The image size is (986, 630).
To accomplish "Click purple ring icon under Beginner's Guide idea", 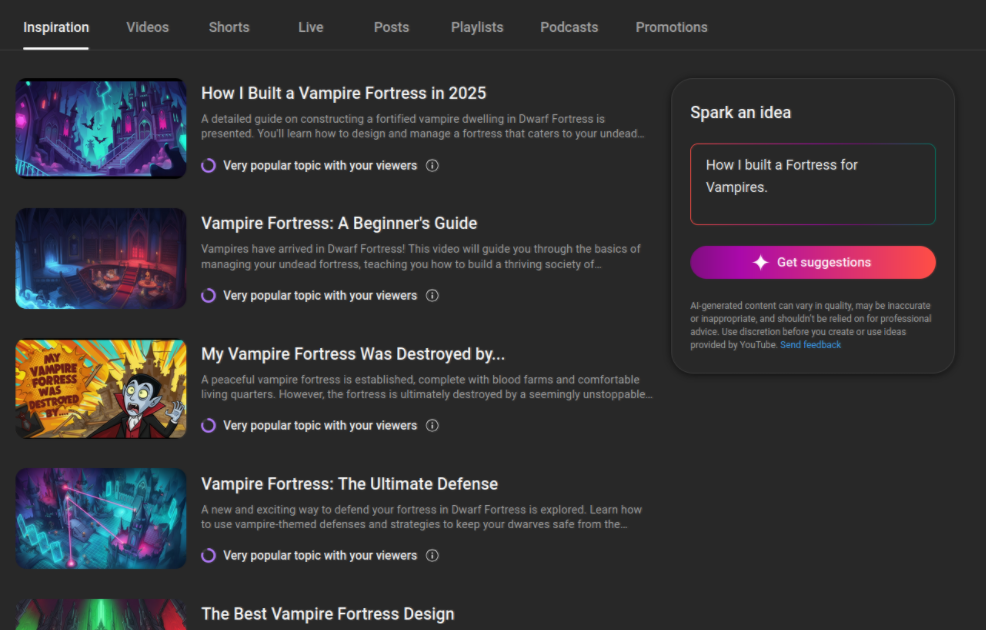I will tap(209, 296).
